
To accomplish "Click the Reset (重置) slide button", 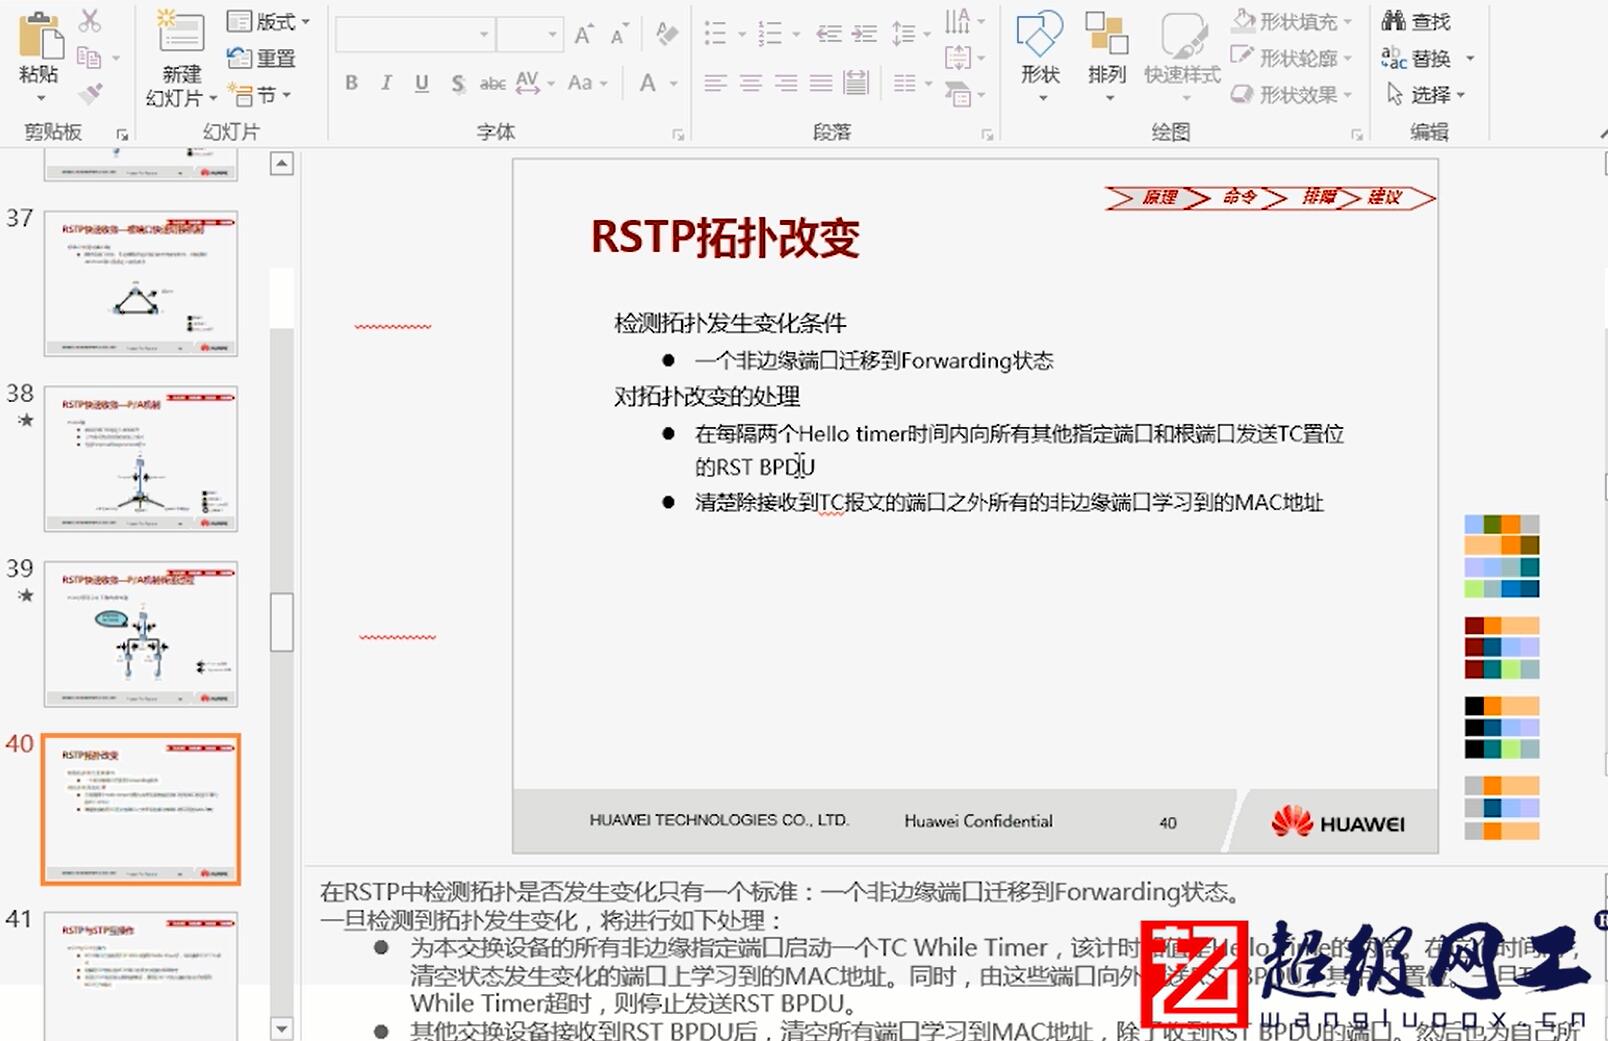I will (x=262, y=58).
